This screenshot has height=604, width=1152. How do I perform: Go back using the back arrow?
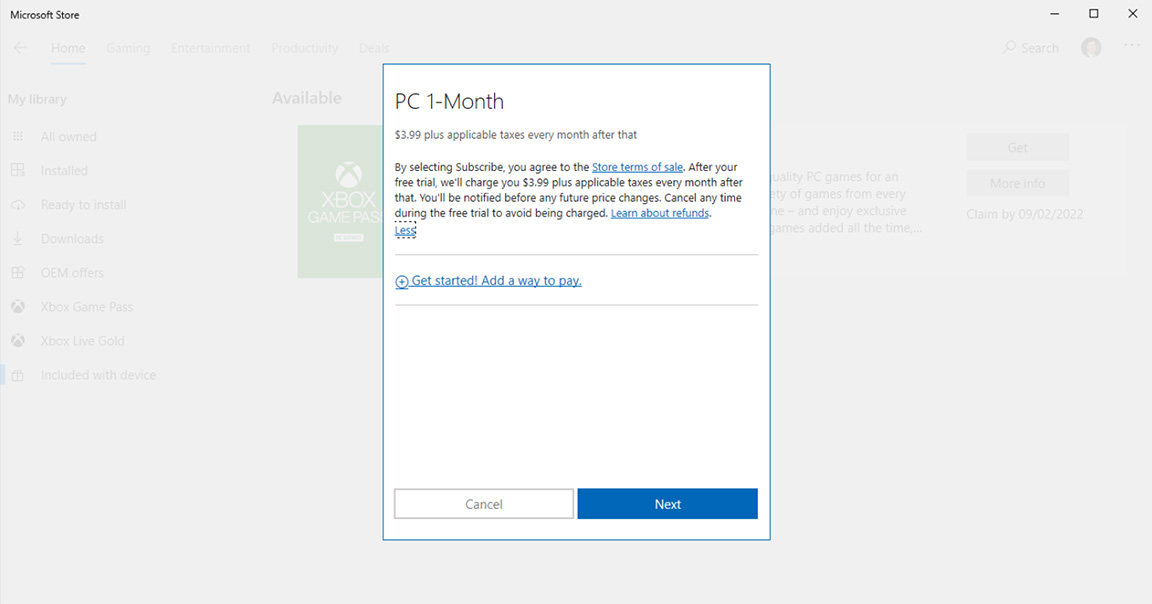(x=20, y=48)
